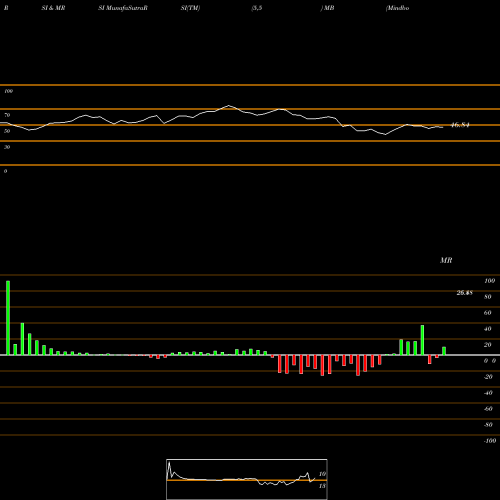
Task: Click the 40 label on MR axis
Action: [488, 329]
